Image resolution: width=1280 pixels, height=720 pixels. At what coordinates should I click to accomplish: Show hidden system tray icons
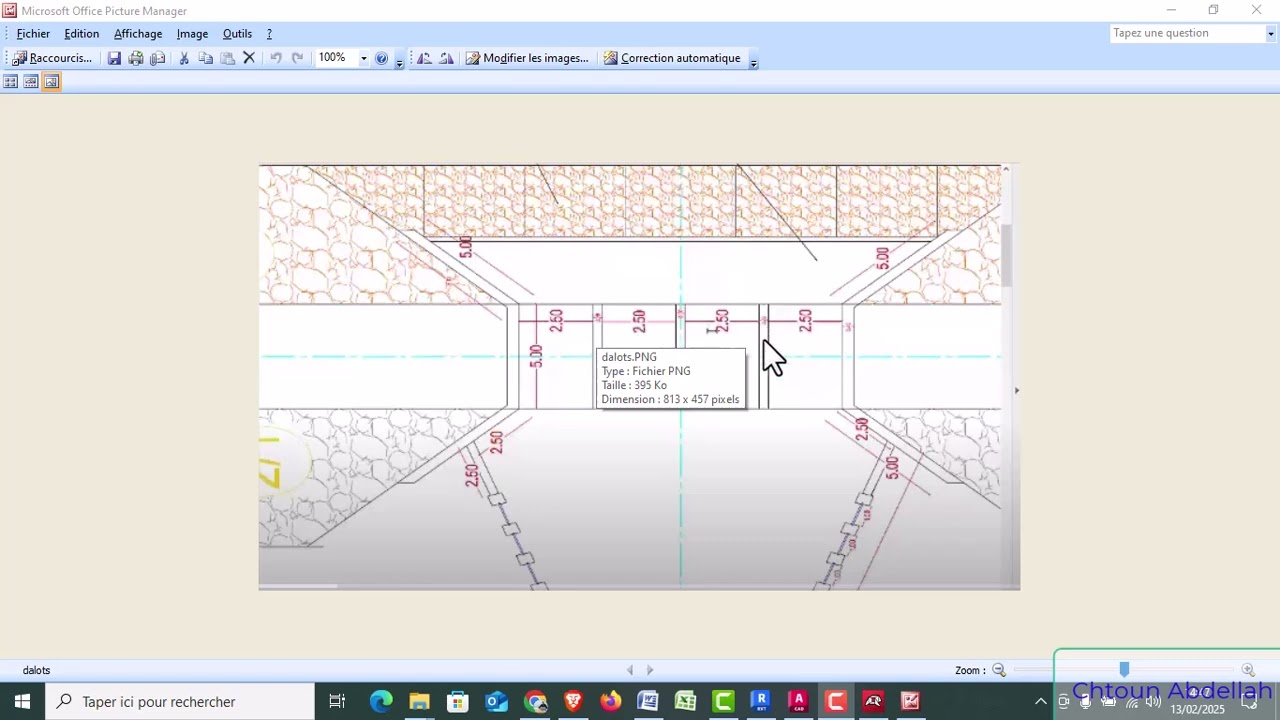point(1041,702)
